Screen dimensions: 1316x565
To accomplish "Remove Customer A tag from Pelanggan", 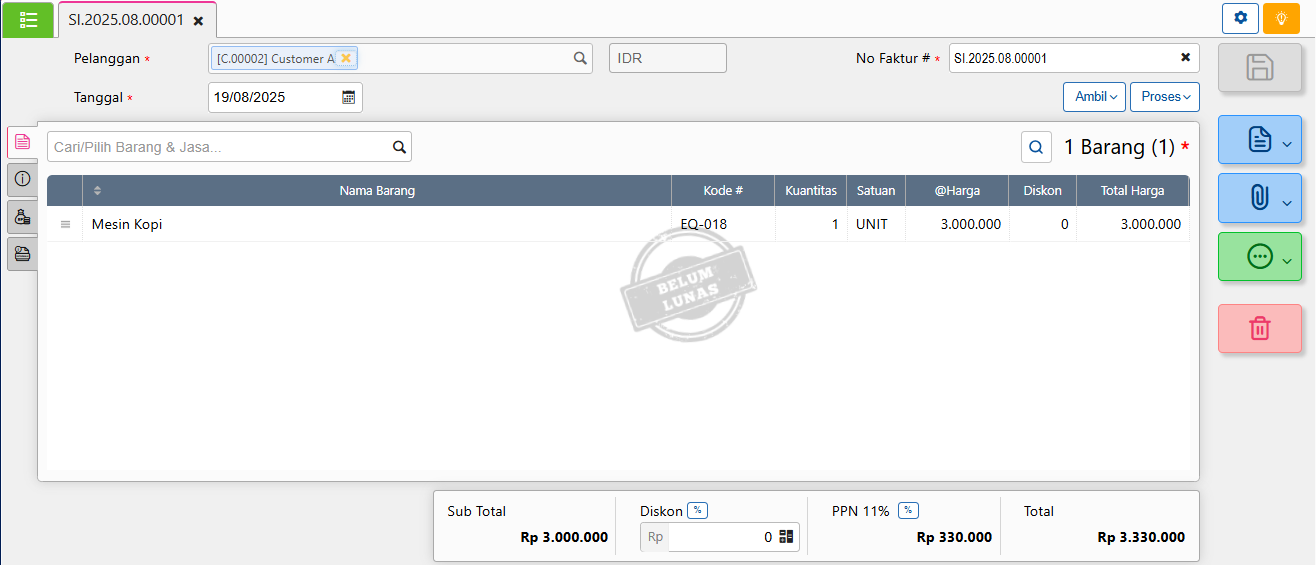I will click(346, 58).
